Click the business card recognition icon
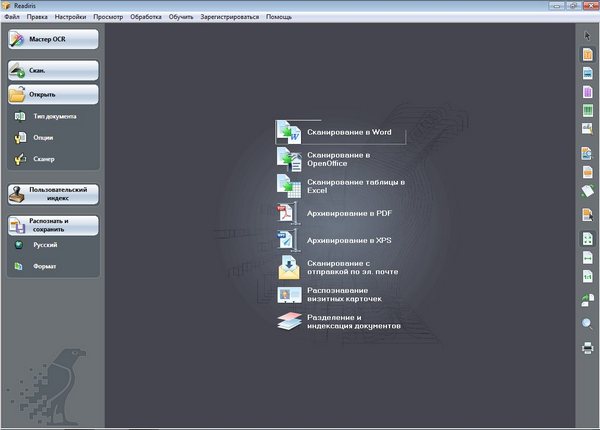 288,294
